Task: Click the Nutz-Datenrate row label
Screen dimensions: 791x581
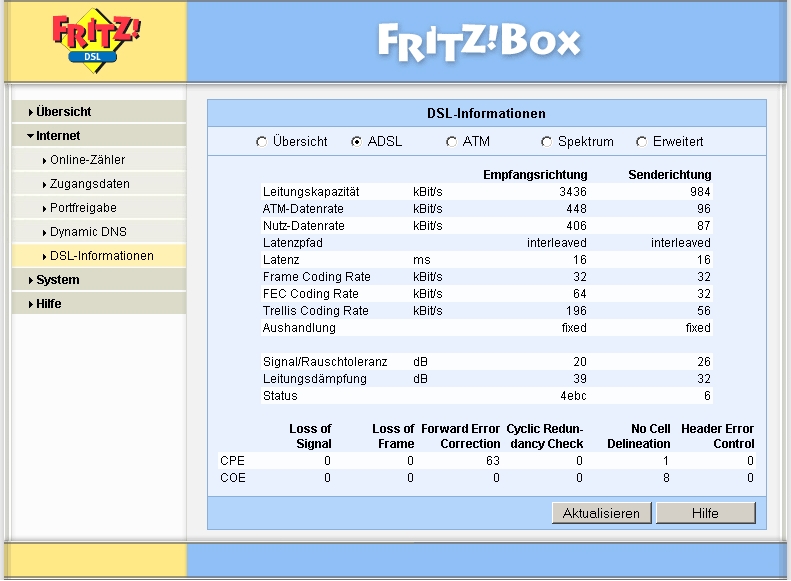Action: click(303, 226)
